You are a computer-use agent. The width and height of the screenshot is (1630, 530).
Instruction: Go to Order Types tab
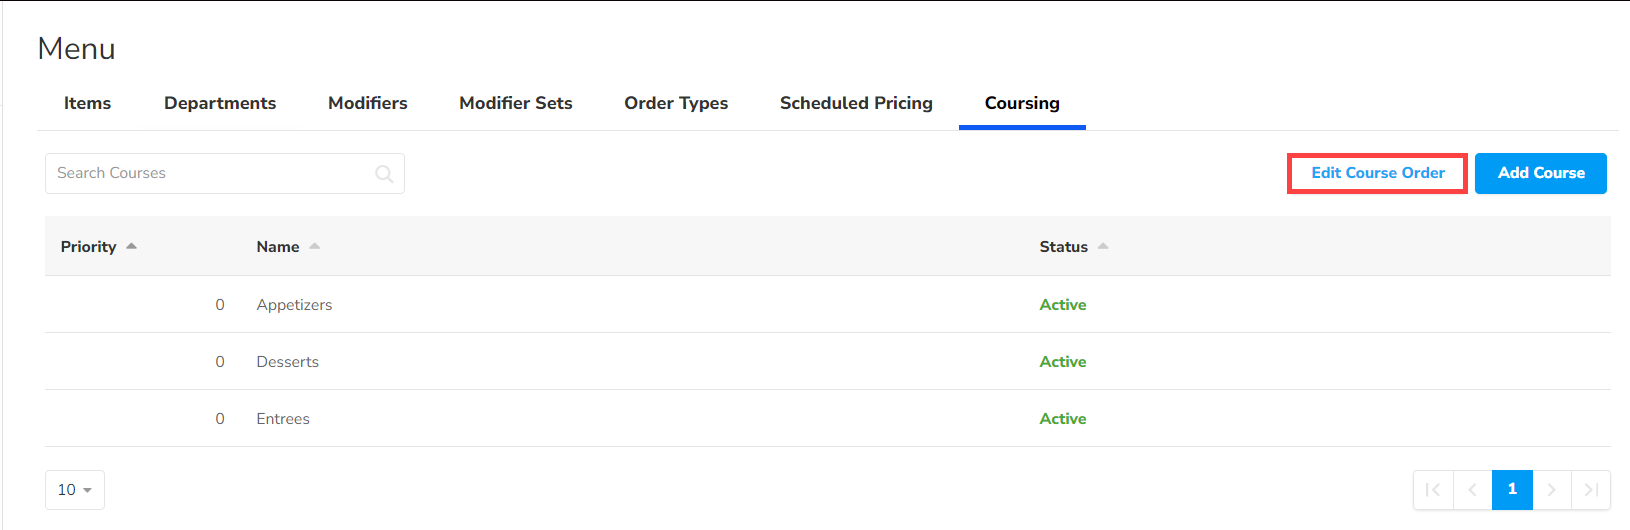tap(676, 103)
